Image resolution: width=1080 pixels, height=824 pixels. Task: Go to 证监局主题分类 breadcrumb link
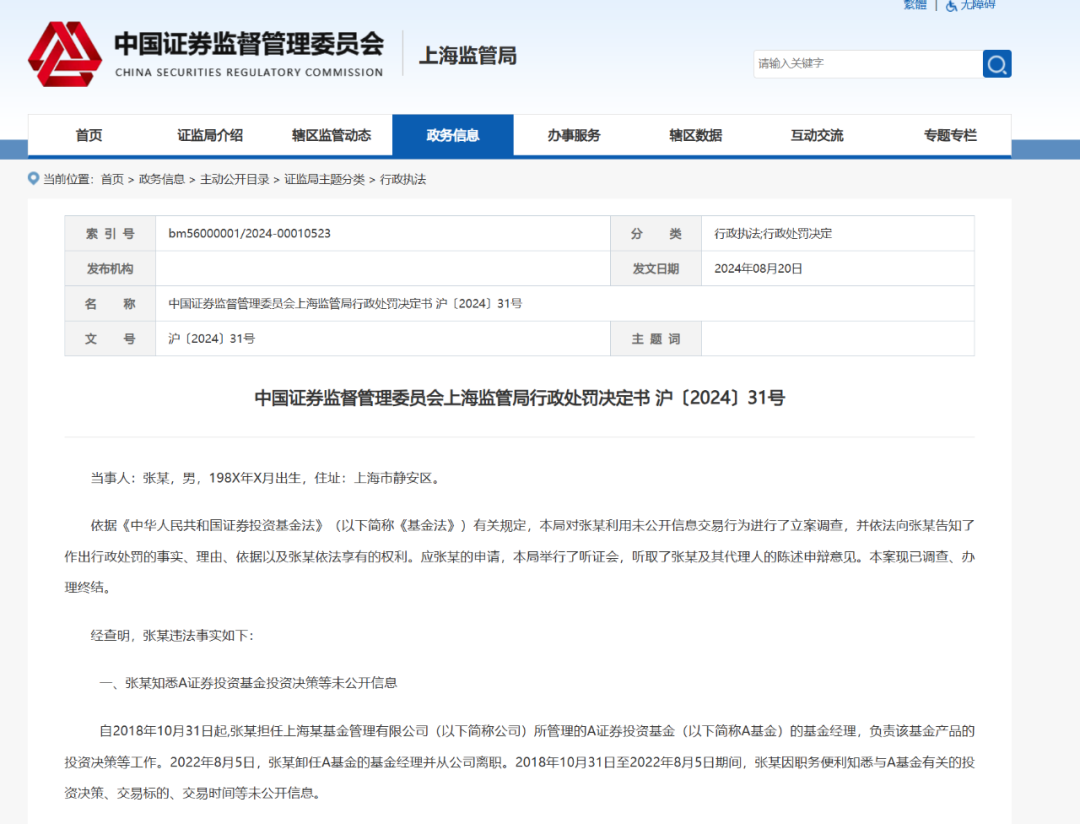[x=324, y=180]
